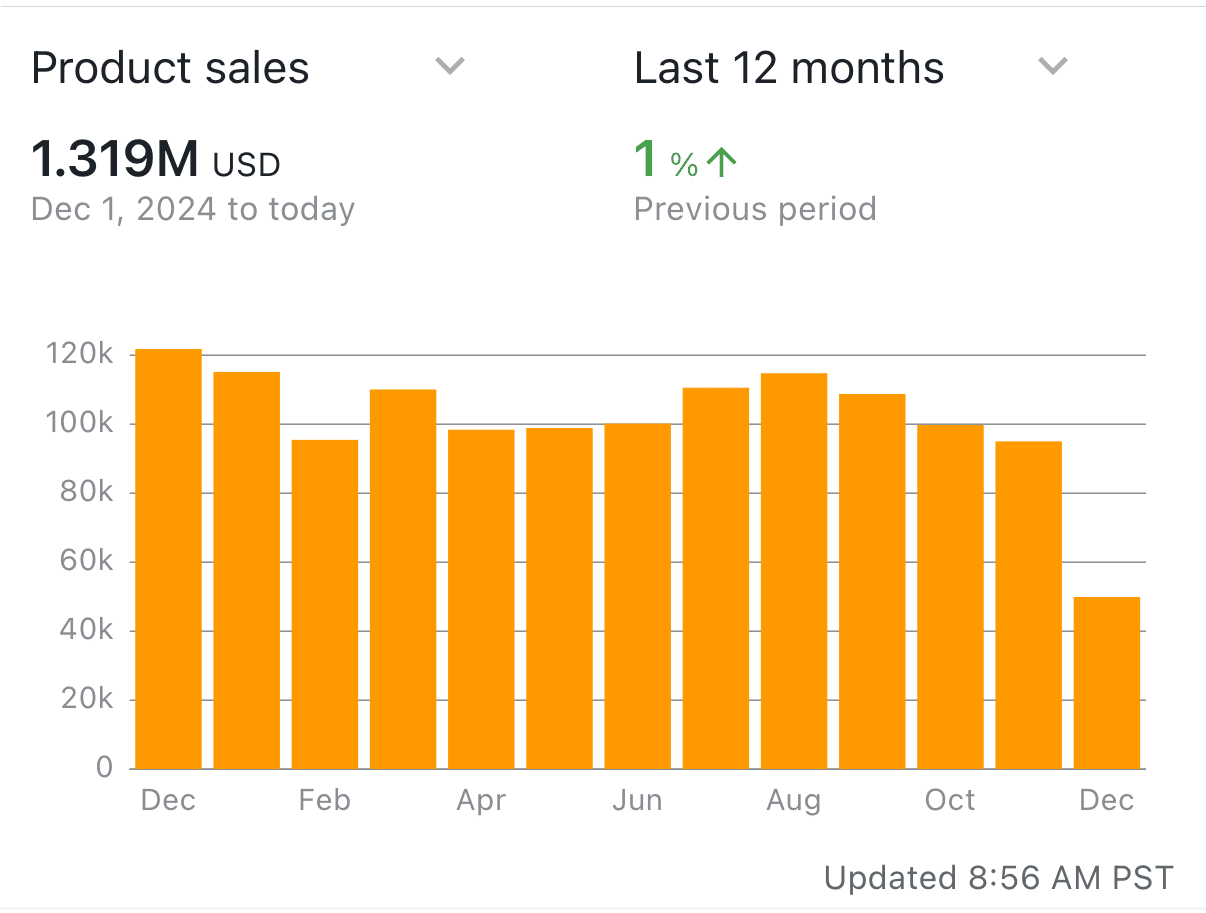This screenshot has height=913, width=1206.
Task: Select the October sales bar
Action: [950, 596]
